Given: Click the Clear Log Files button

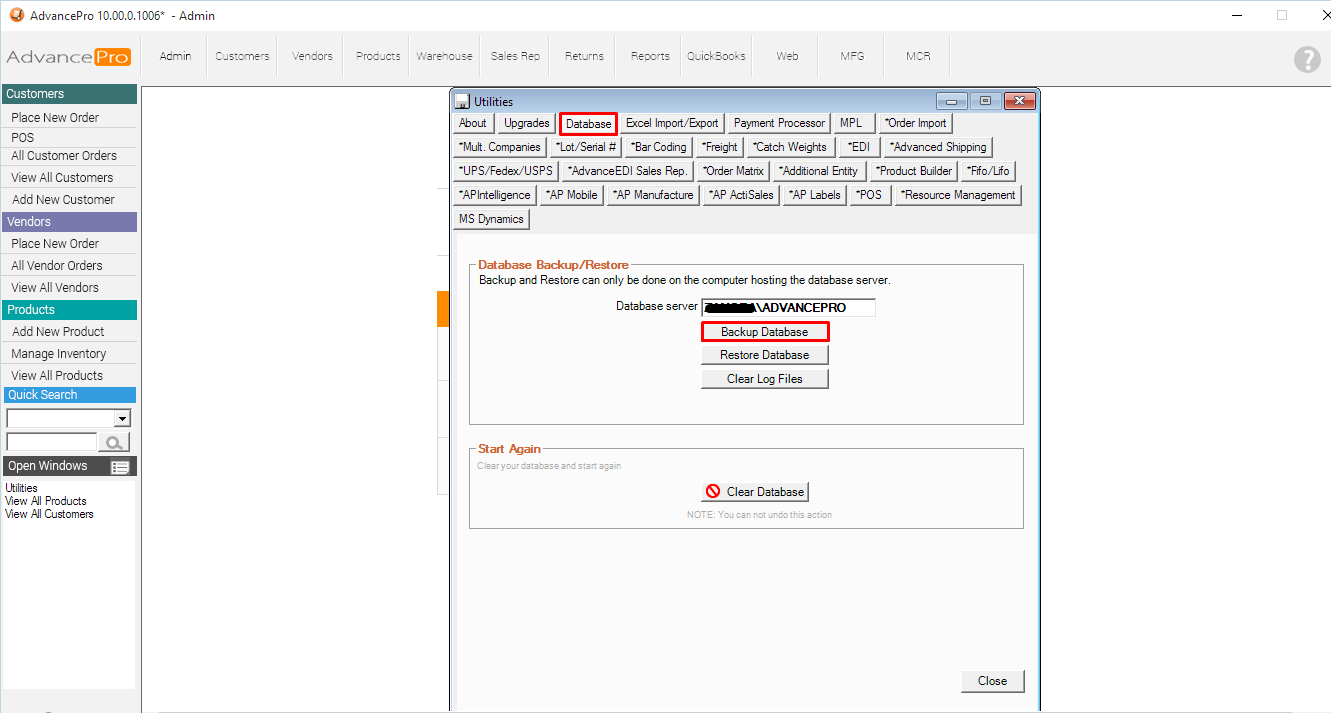Looking at the screenshot, I should coord(765,379).
